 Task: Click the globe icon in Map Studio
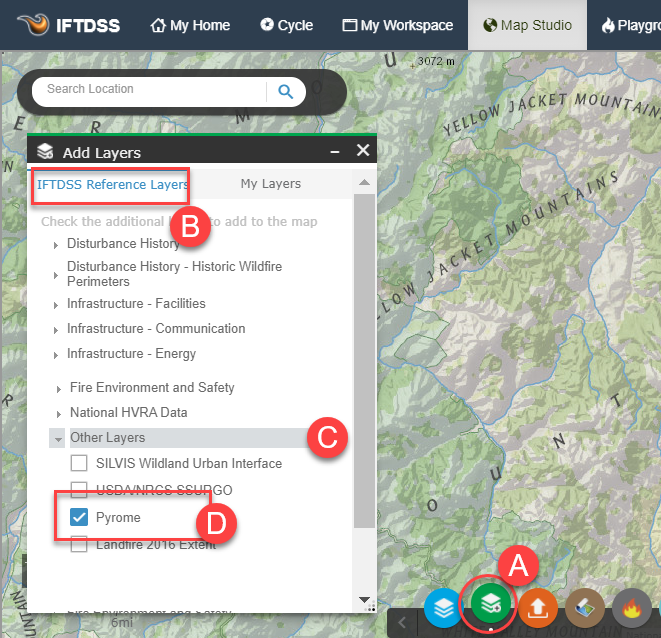click(x=490, y=25)
